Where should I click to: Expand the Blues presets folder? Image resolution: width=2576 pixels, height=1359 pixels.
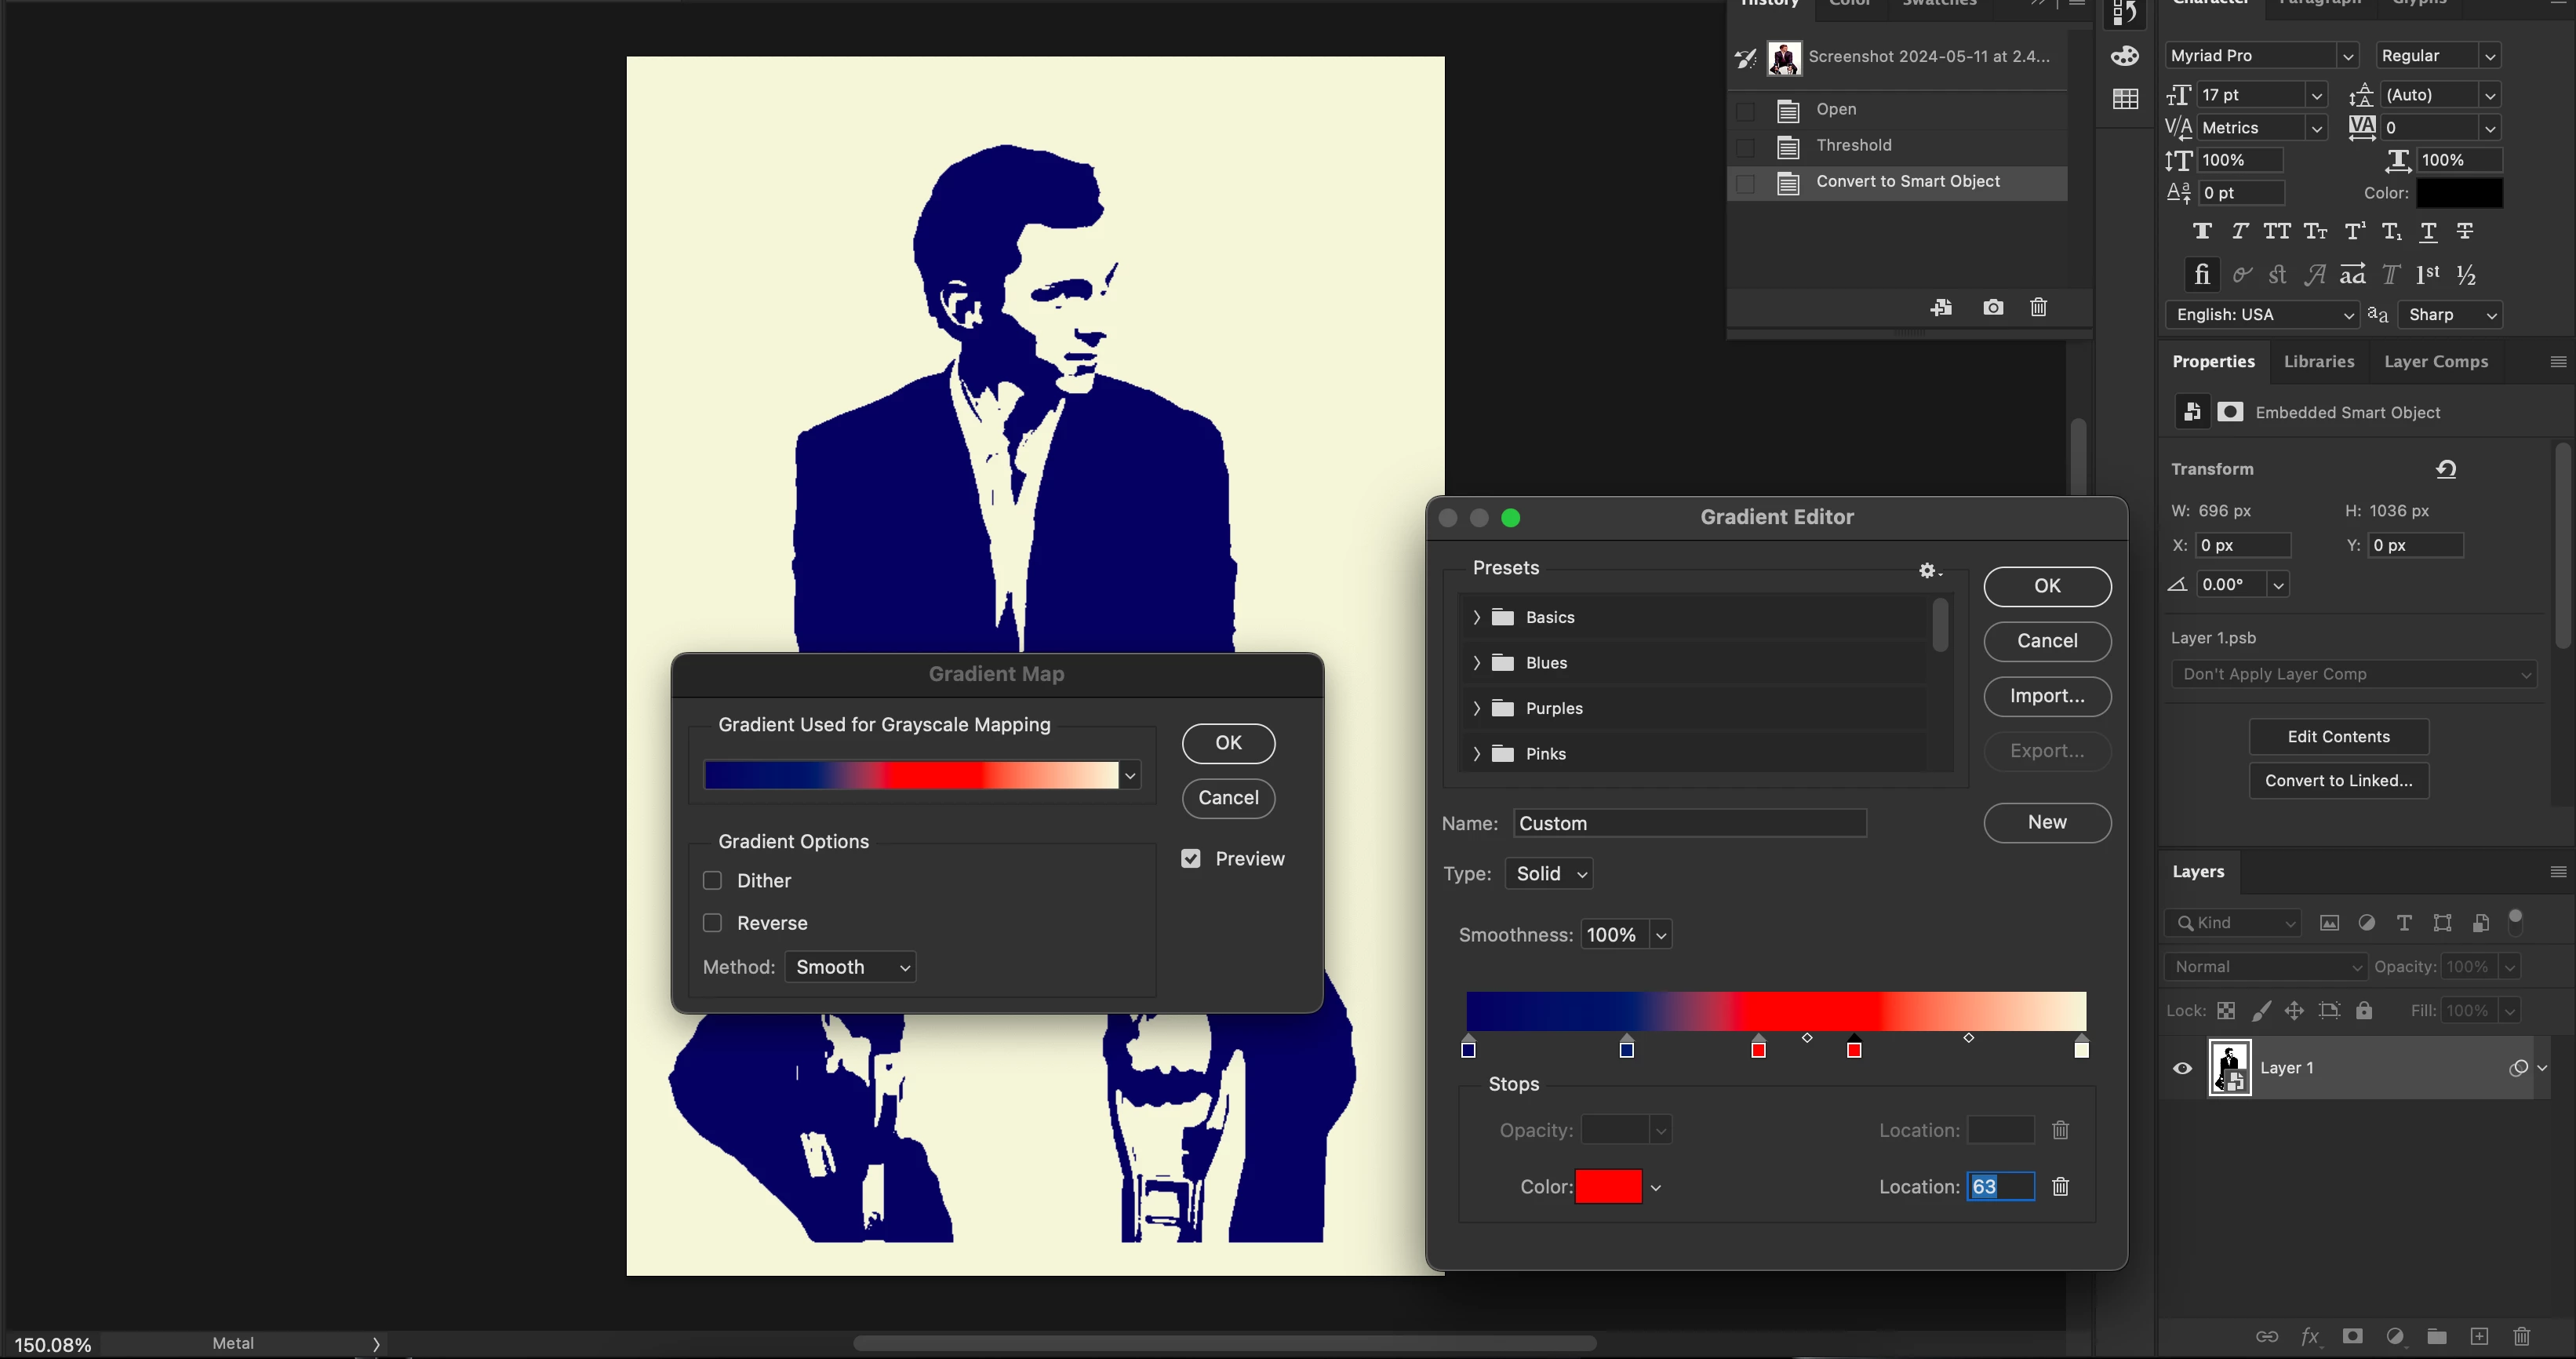click(x=1476, y=663)
